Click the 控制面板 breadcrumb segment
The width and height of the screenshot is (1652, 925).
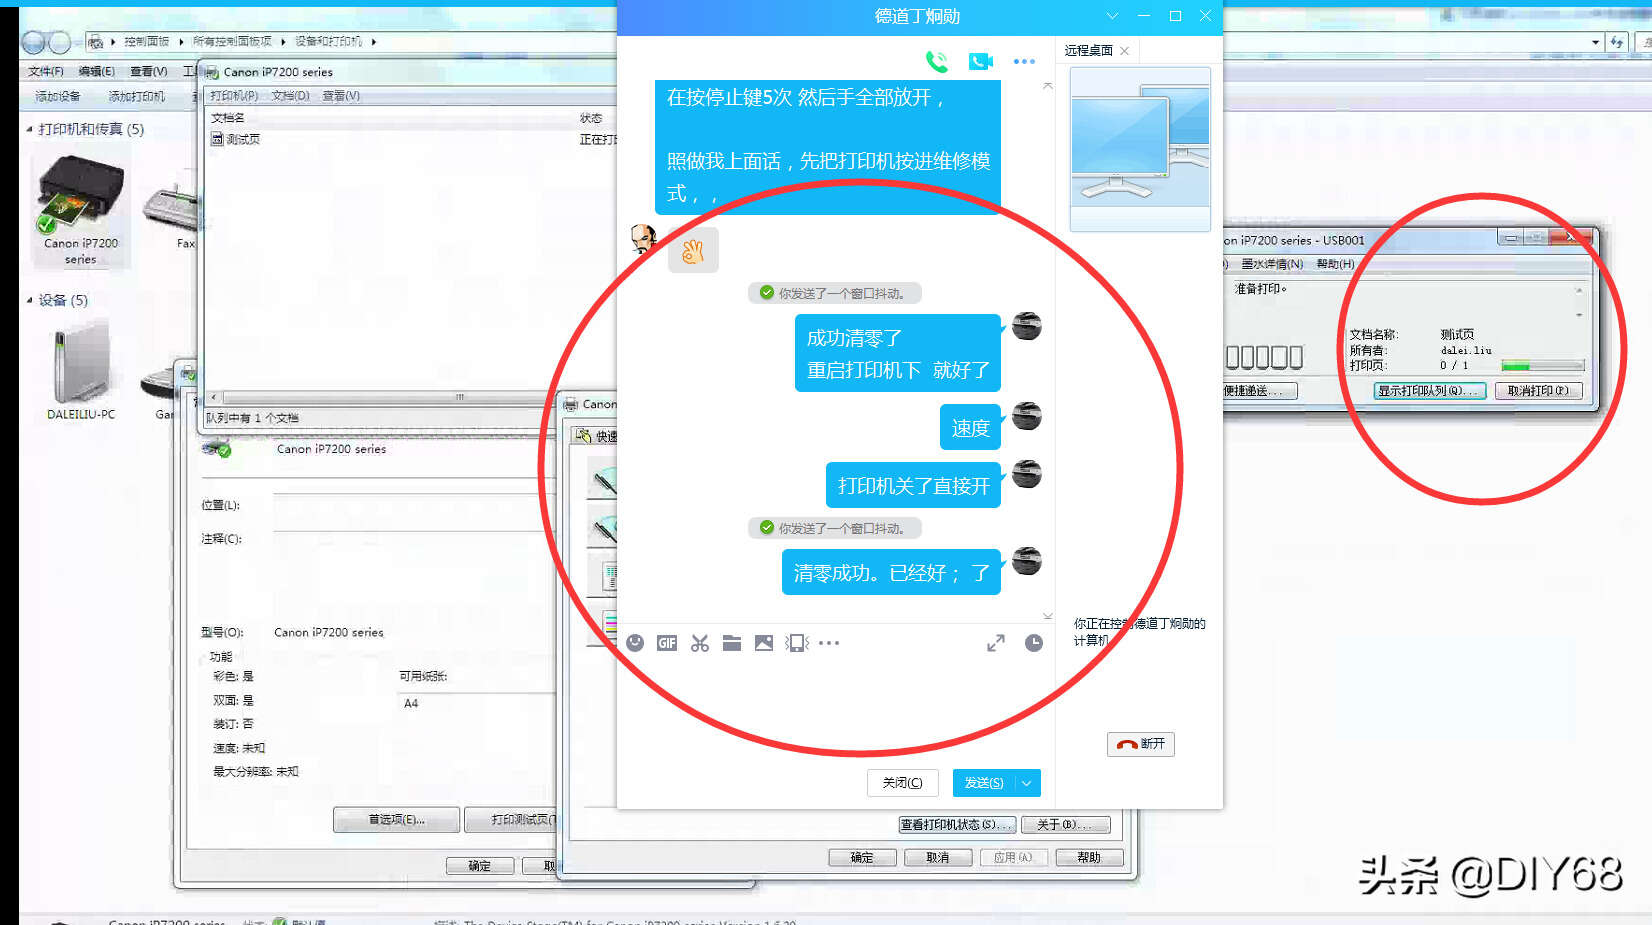coord(146,41)
